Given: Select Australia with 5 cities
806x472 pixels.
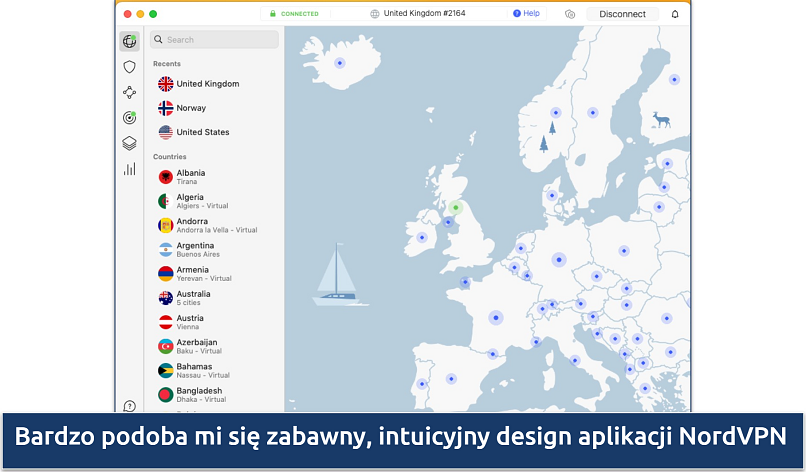Looking at the screenshot, I should [193, 298].
